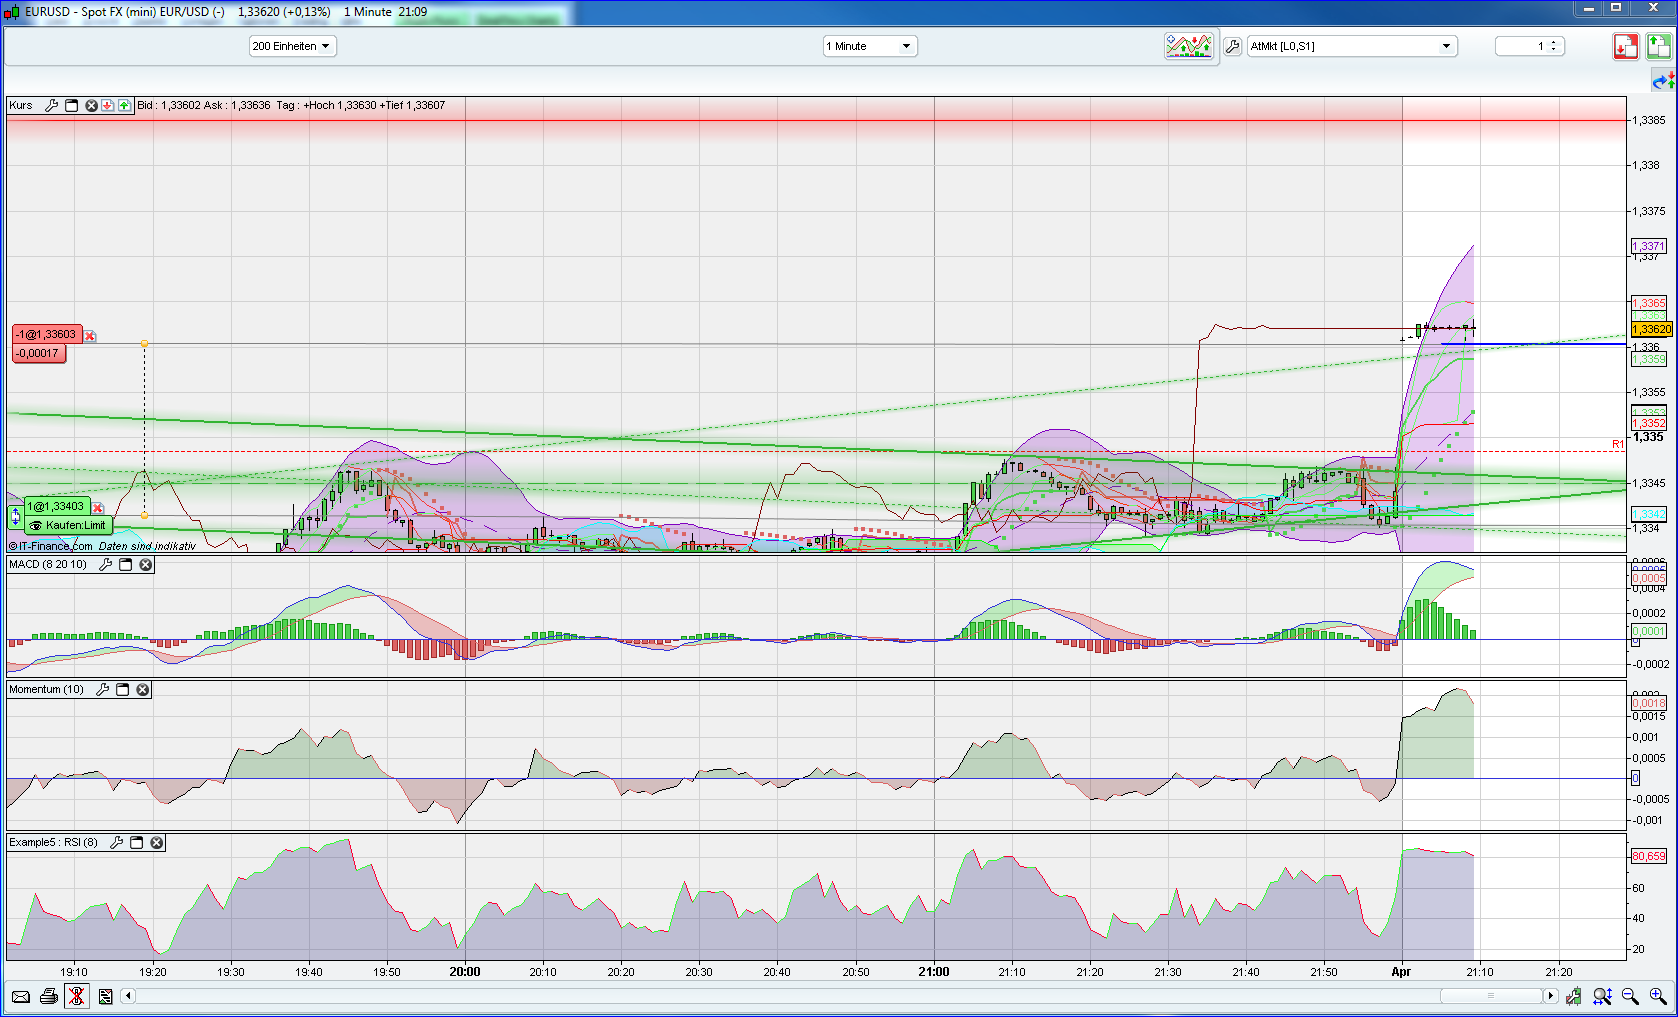
Task: Toggle the crossed-out icon in bottom toolbar
Action: point(76,996)
